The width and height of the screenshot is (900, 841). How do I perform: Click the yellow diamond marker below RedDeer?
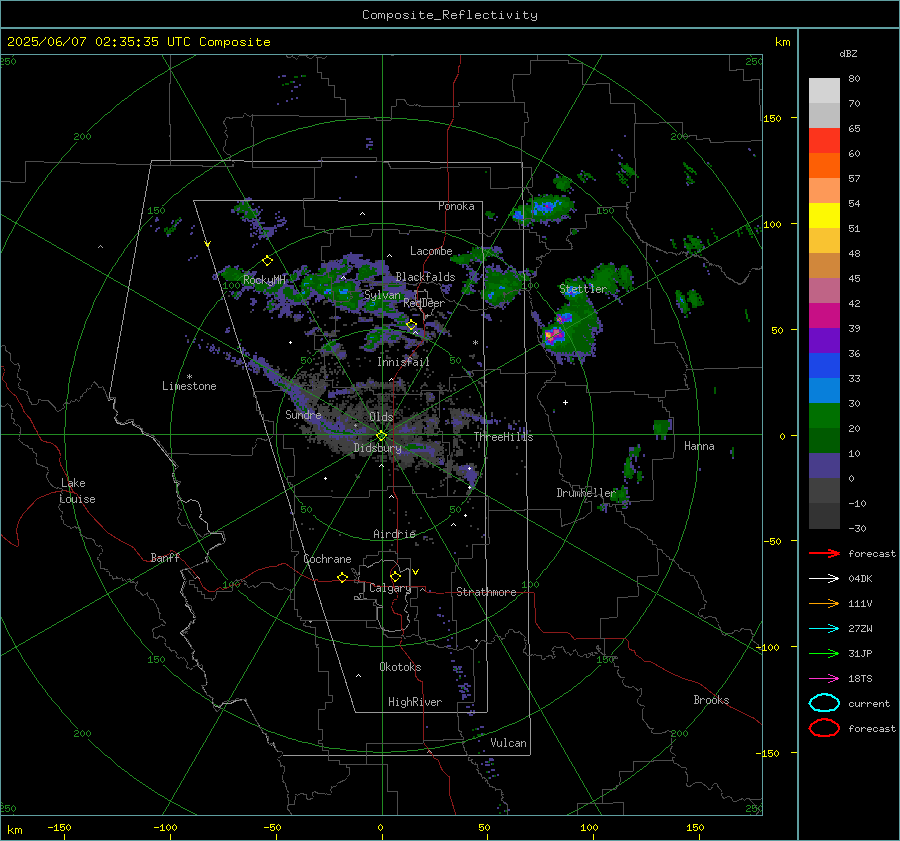click(x=411, y=325)
